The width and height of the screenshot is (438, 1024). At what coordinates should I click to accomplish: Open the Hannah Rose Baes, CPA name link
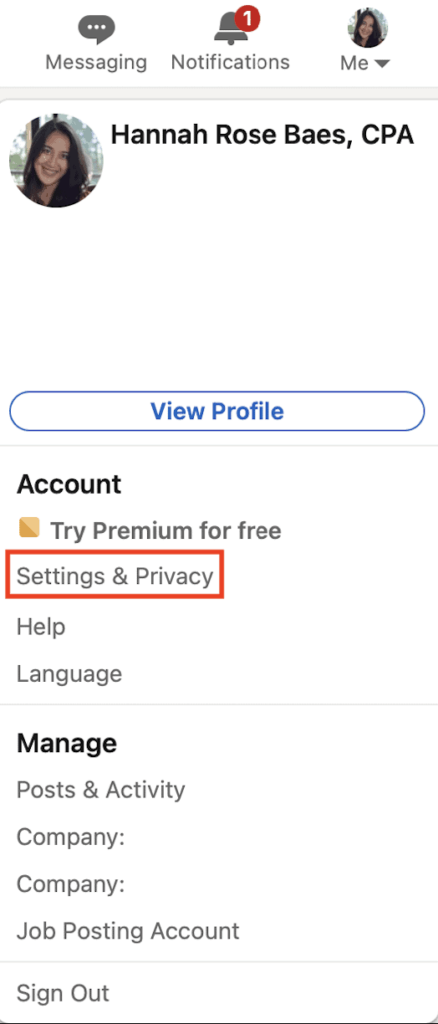(262, 135)
